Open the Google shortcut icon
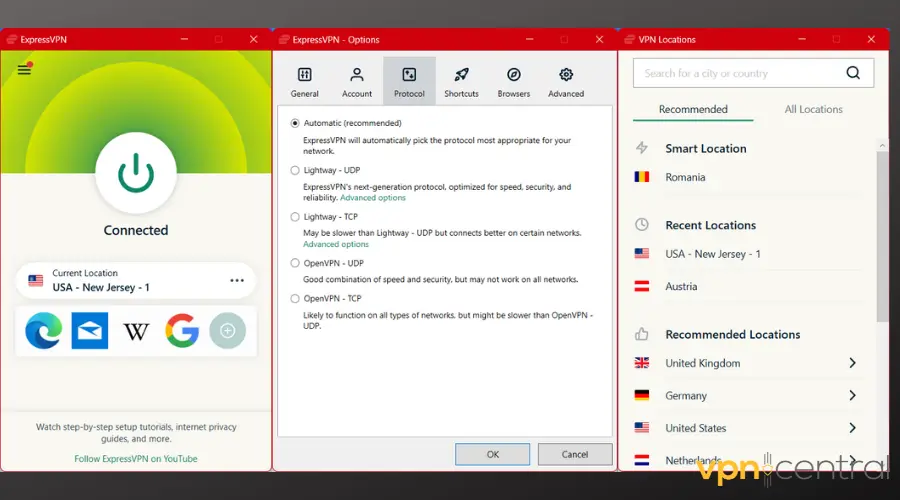The width and height of the screenshot is (900, 500). click(x=182, y=330)
